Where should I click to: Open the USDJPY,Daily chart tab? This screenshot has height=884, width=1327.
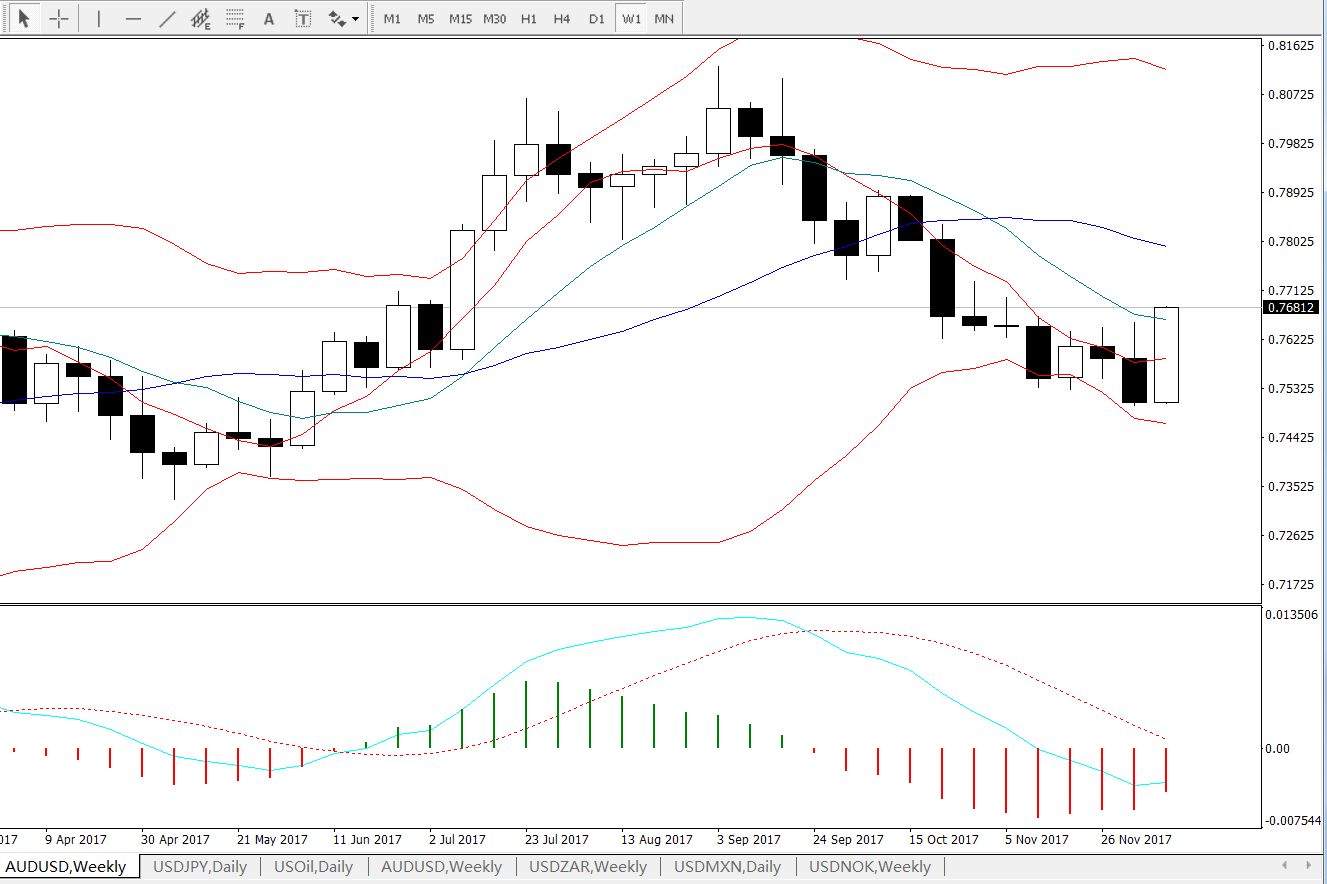(x=200, y=867)
